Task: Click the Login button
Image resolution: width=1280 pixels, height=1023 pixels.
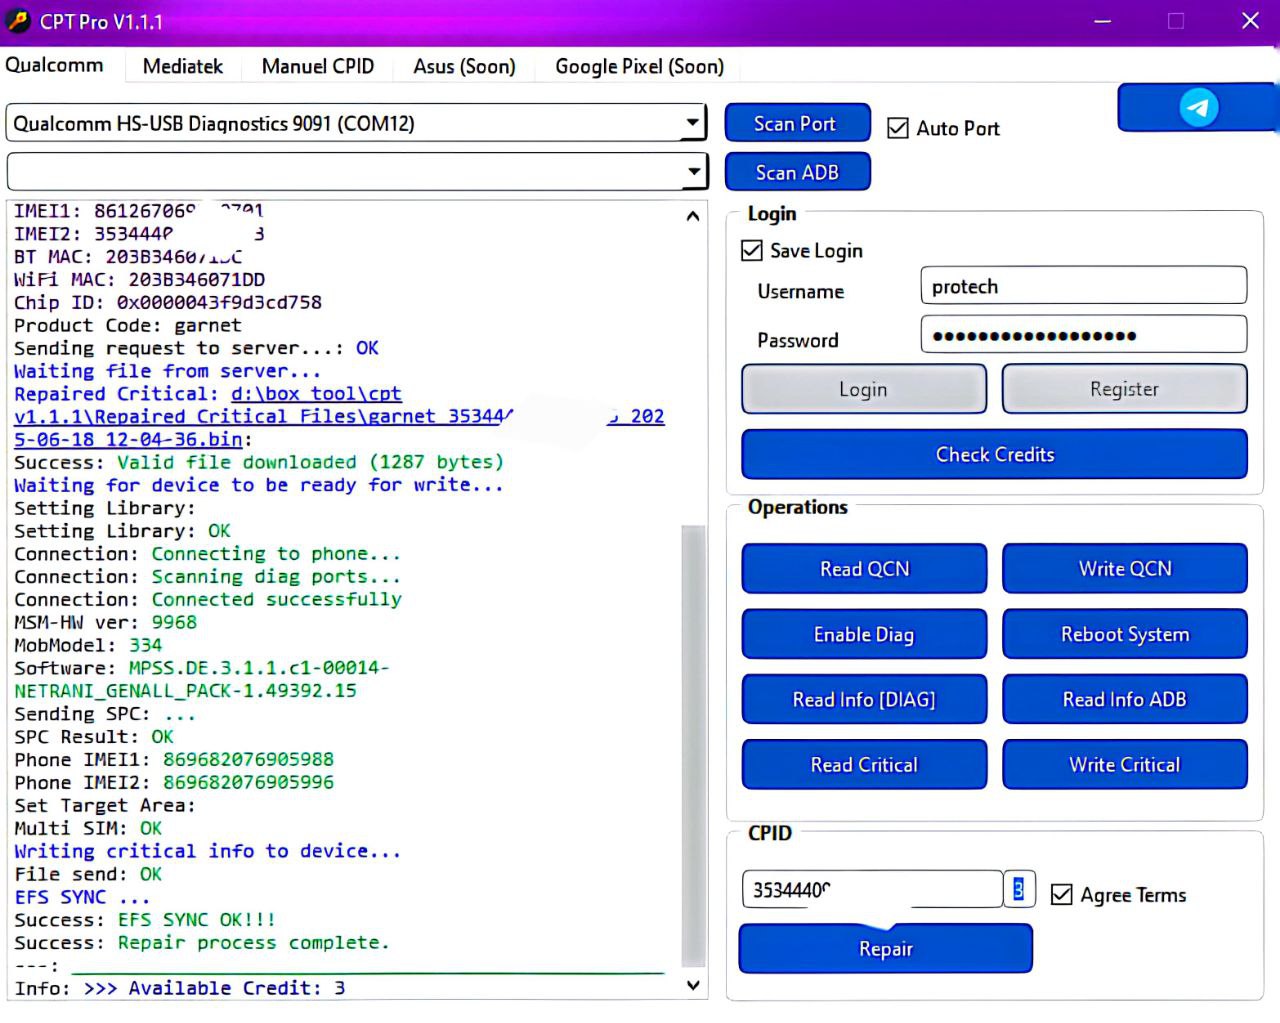Action: tap(864, 389)
